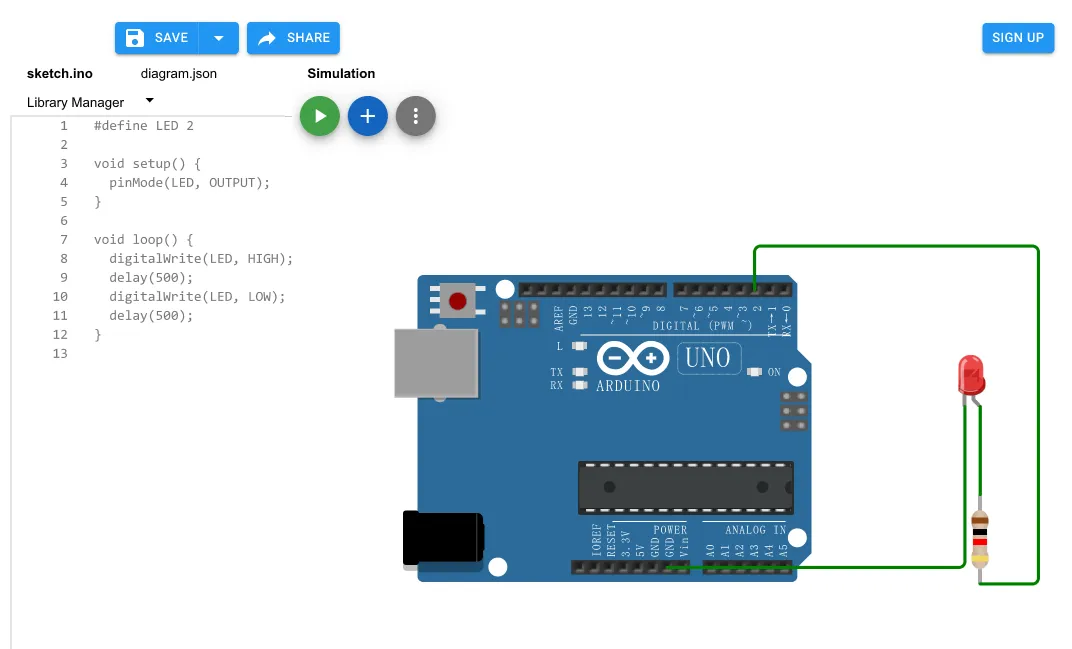This screenshot has width=1072, height=649.
Task: Click the 'DIGITAL (PWM ~)' label on the board
Action: [702, 326]
